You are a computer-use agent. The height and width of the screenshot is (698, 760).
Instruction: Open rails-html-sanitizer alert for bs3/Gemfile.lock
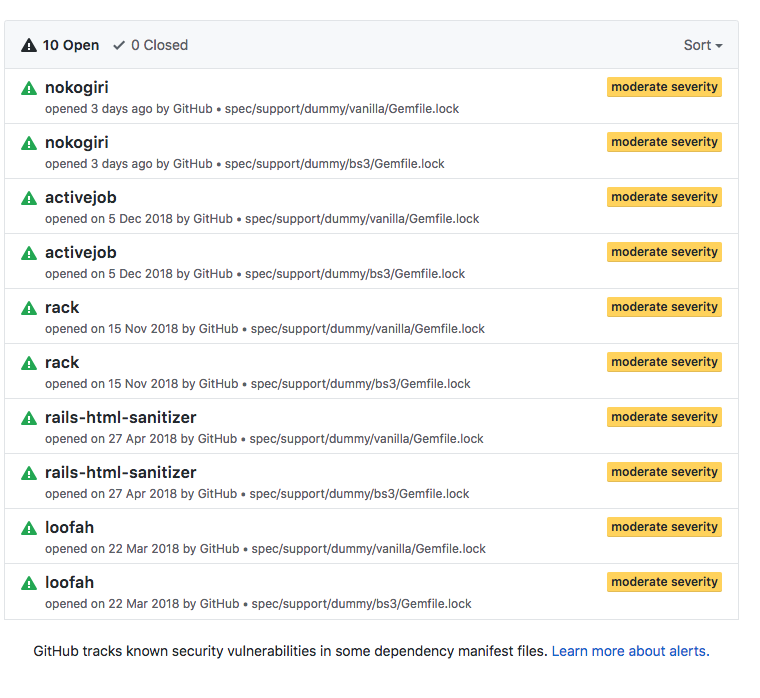tap(121, 473)
